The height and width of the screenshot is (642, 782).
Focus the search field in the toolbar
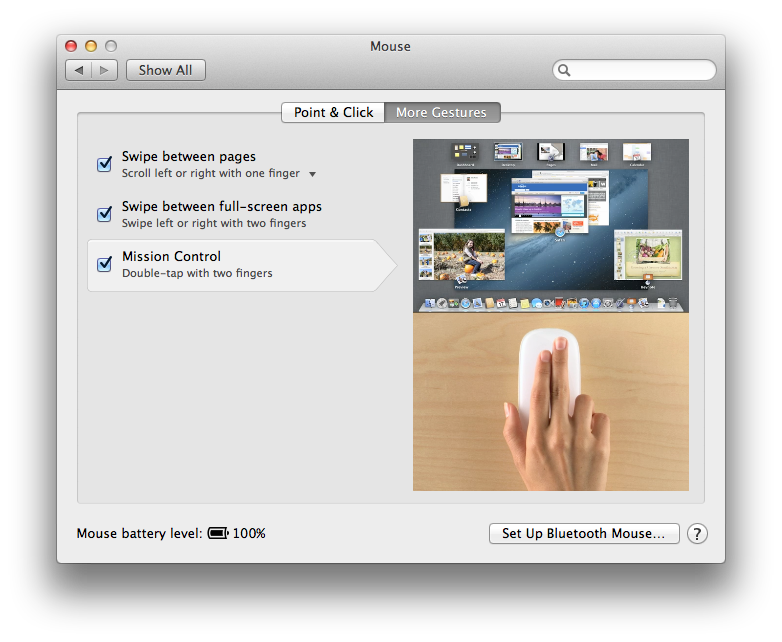(634, 70)
